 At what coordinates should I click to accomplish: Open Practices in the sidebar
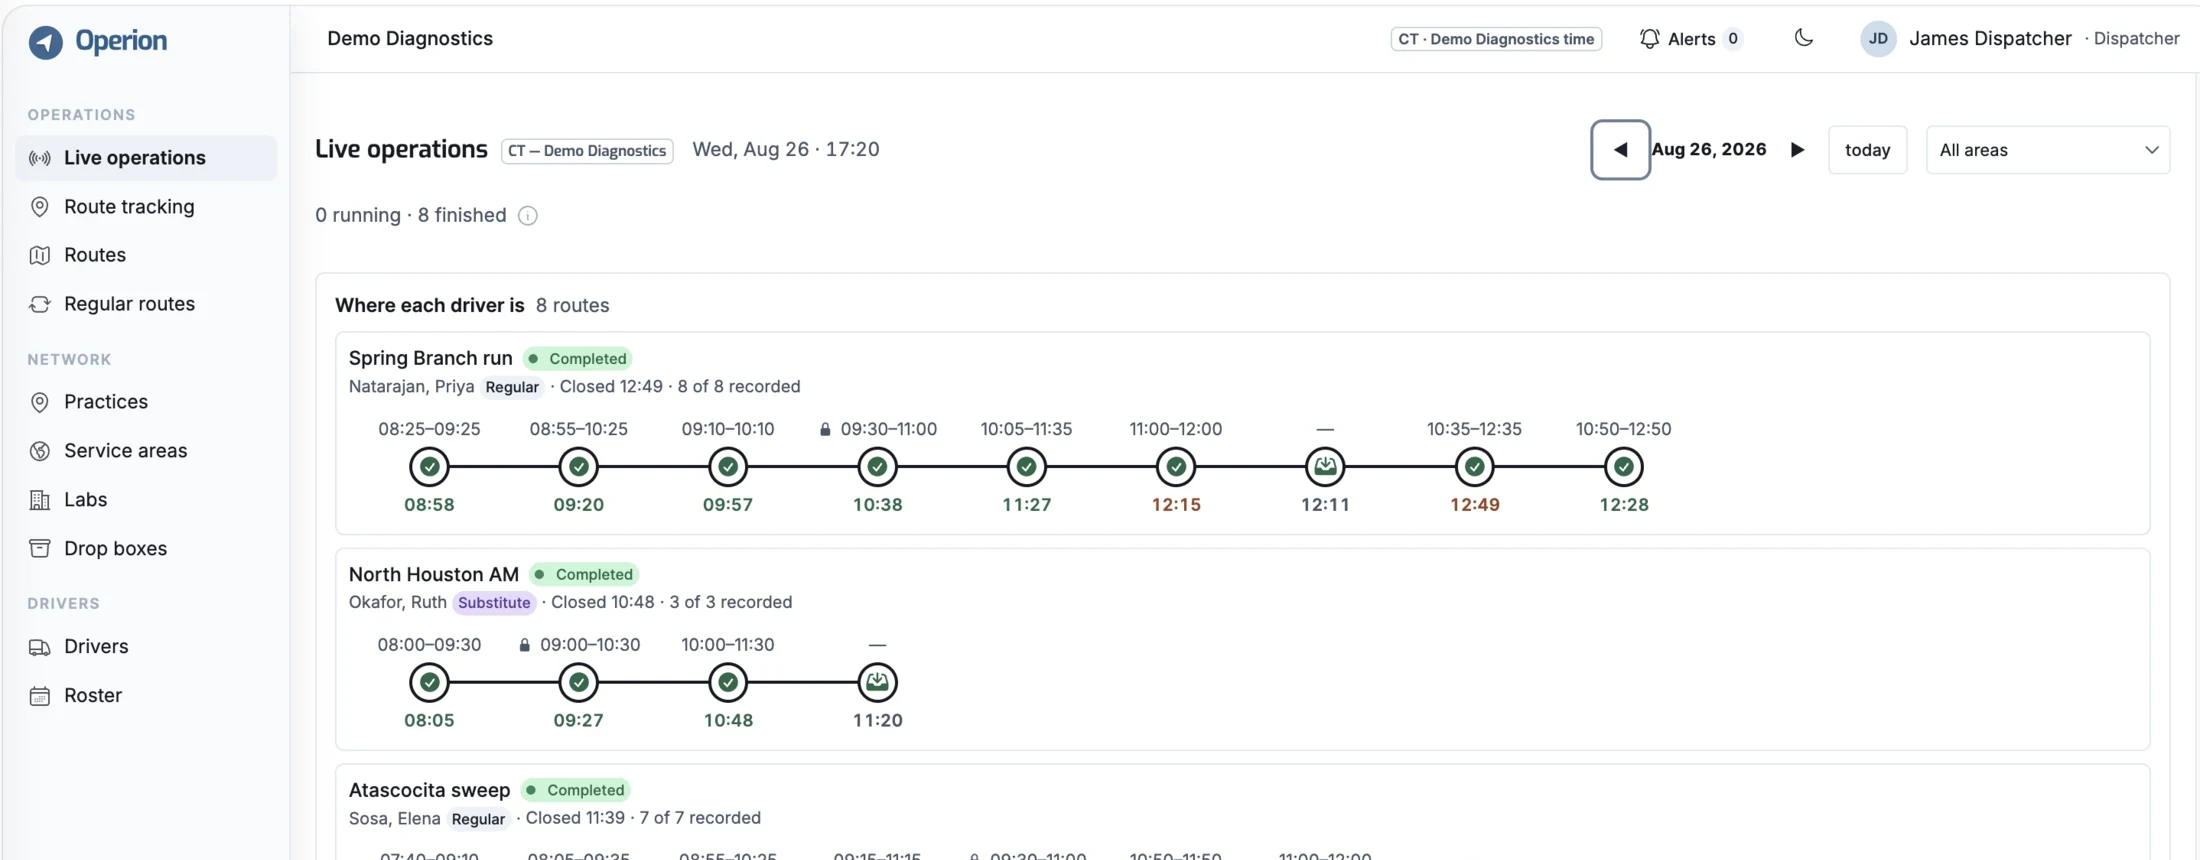pos(146,402)
